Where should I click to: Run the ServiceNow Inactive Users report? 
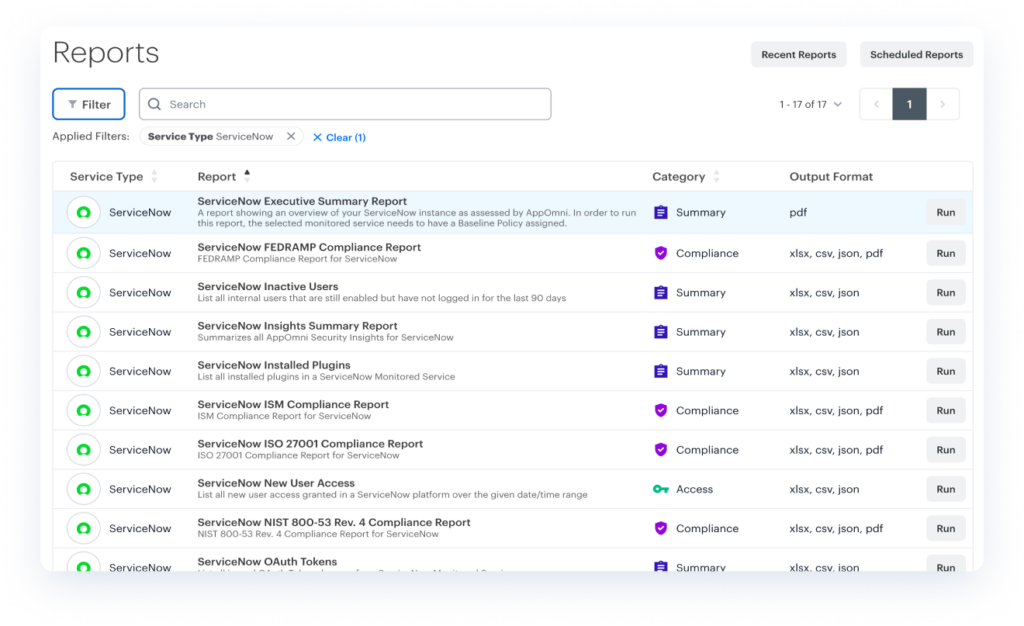[x=945, y=293]
